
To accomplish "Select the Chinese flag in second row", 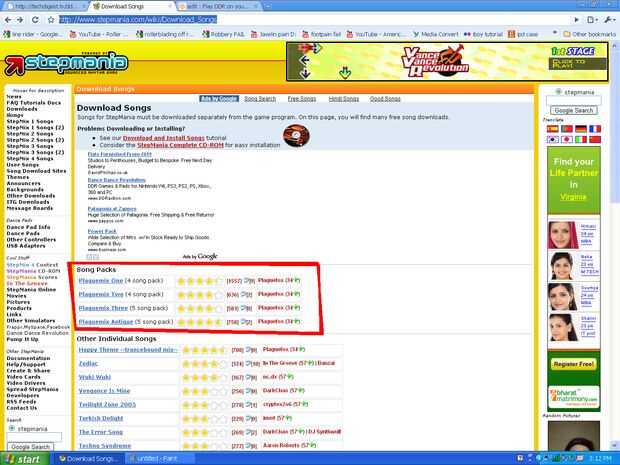I will pyautogui.click(x=595, y=139).
